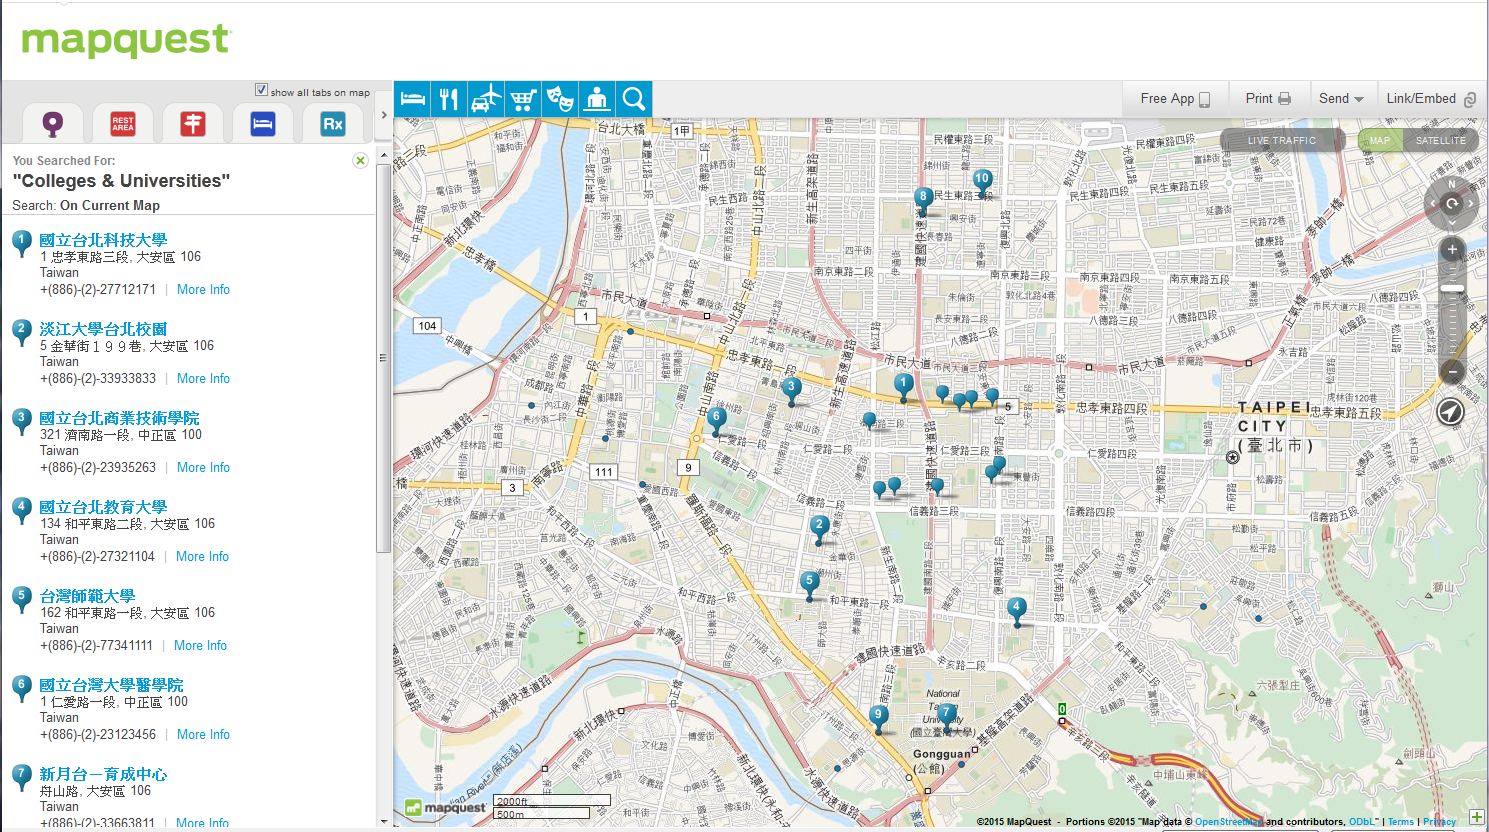Click More Info for result 3
The image size is (1489, 832).
coord(203,467)
